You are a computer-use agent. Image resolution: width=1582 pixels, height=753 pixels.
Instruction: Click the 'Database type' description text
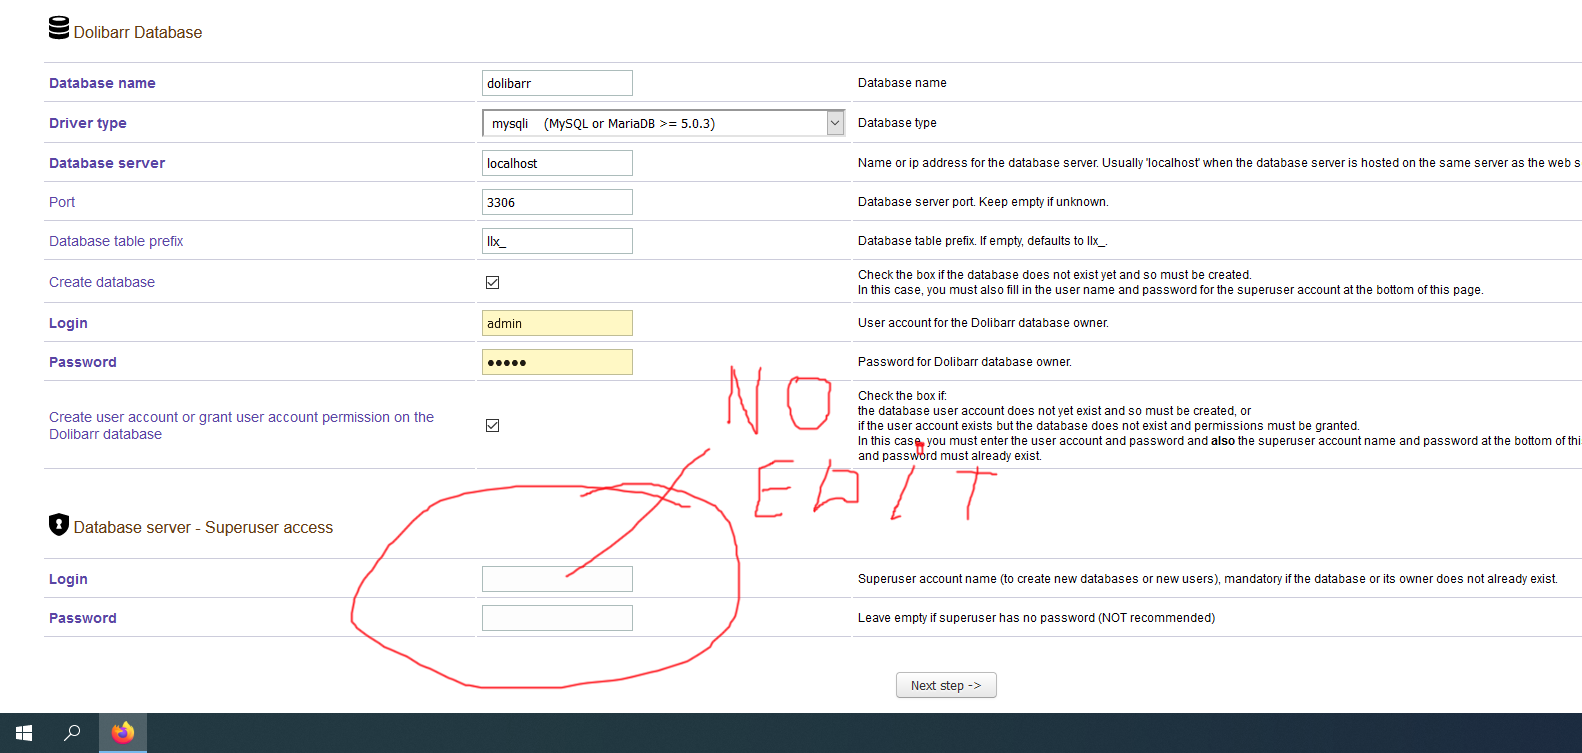click(897, 123)
